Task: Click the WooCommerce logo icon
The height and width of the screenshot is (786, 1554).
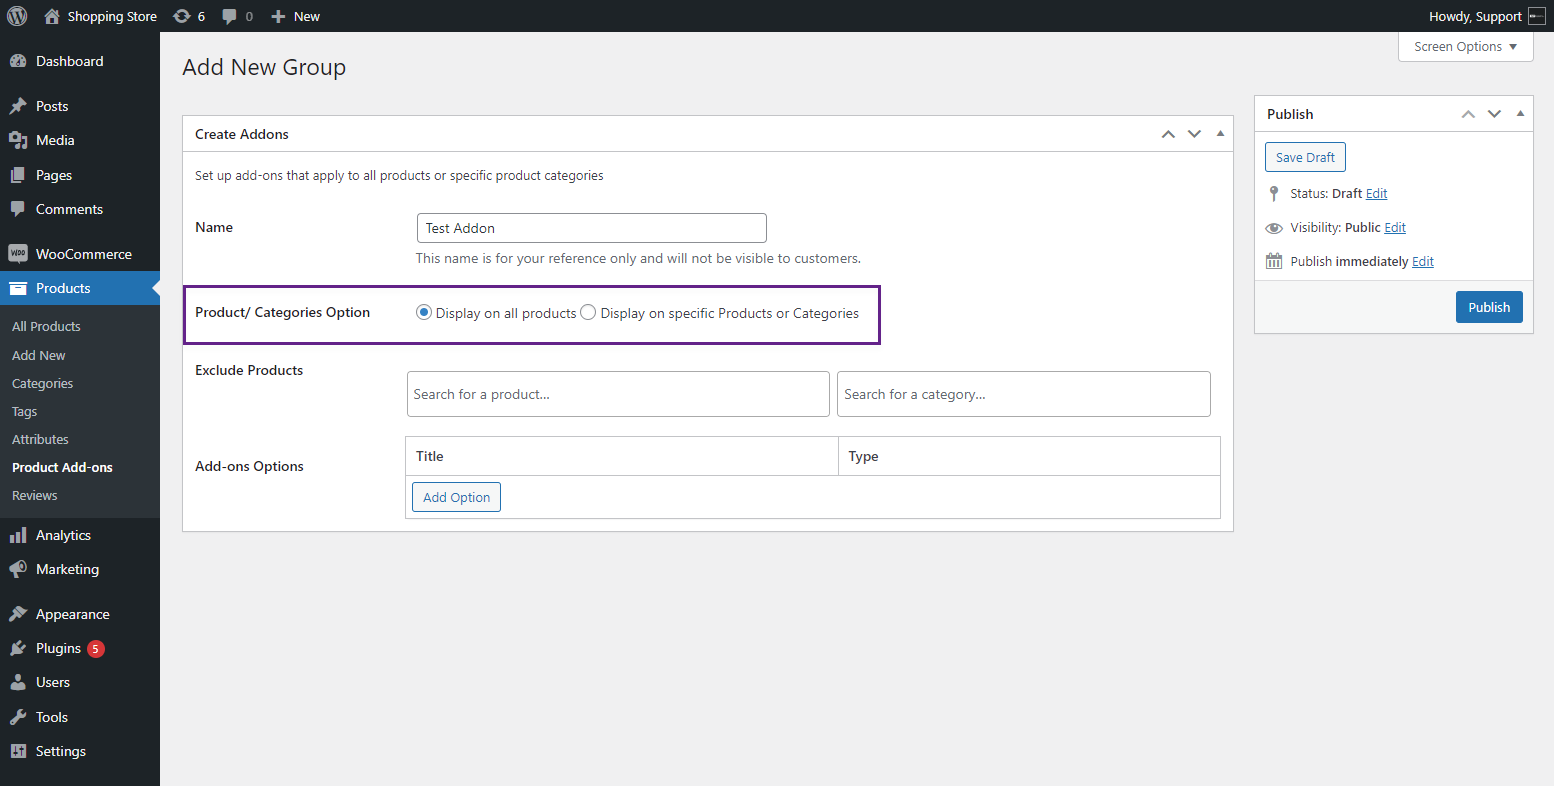Action: click(18, 254)
